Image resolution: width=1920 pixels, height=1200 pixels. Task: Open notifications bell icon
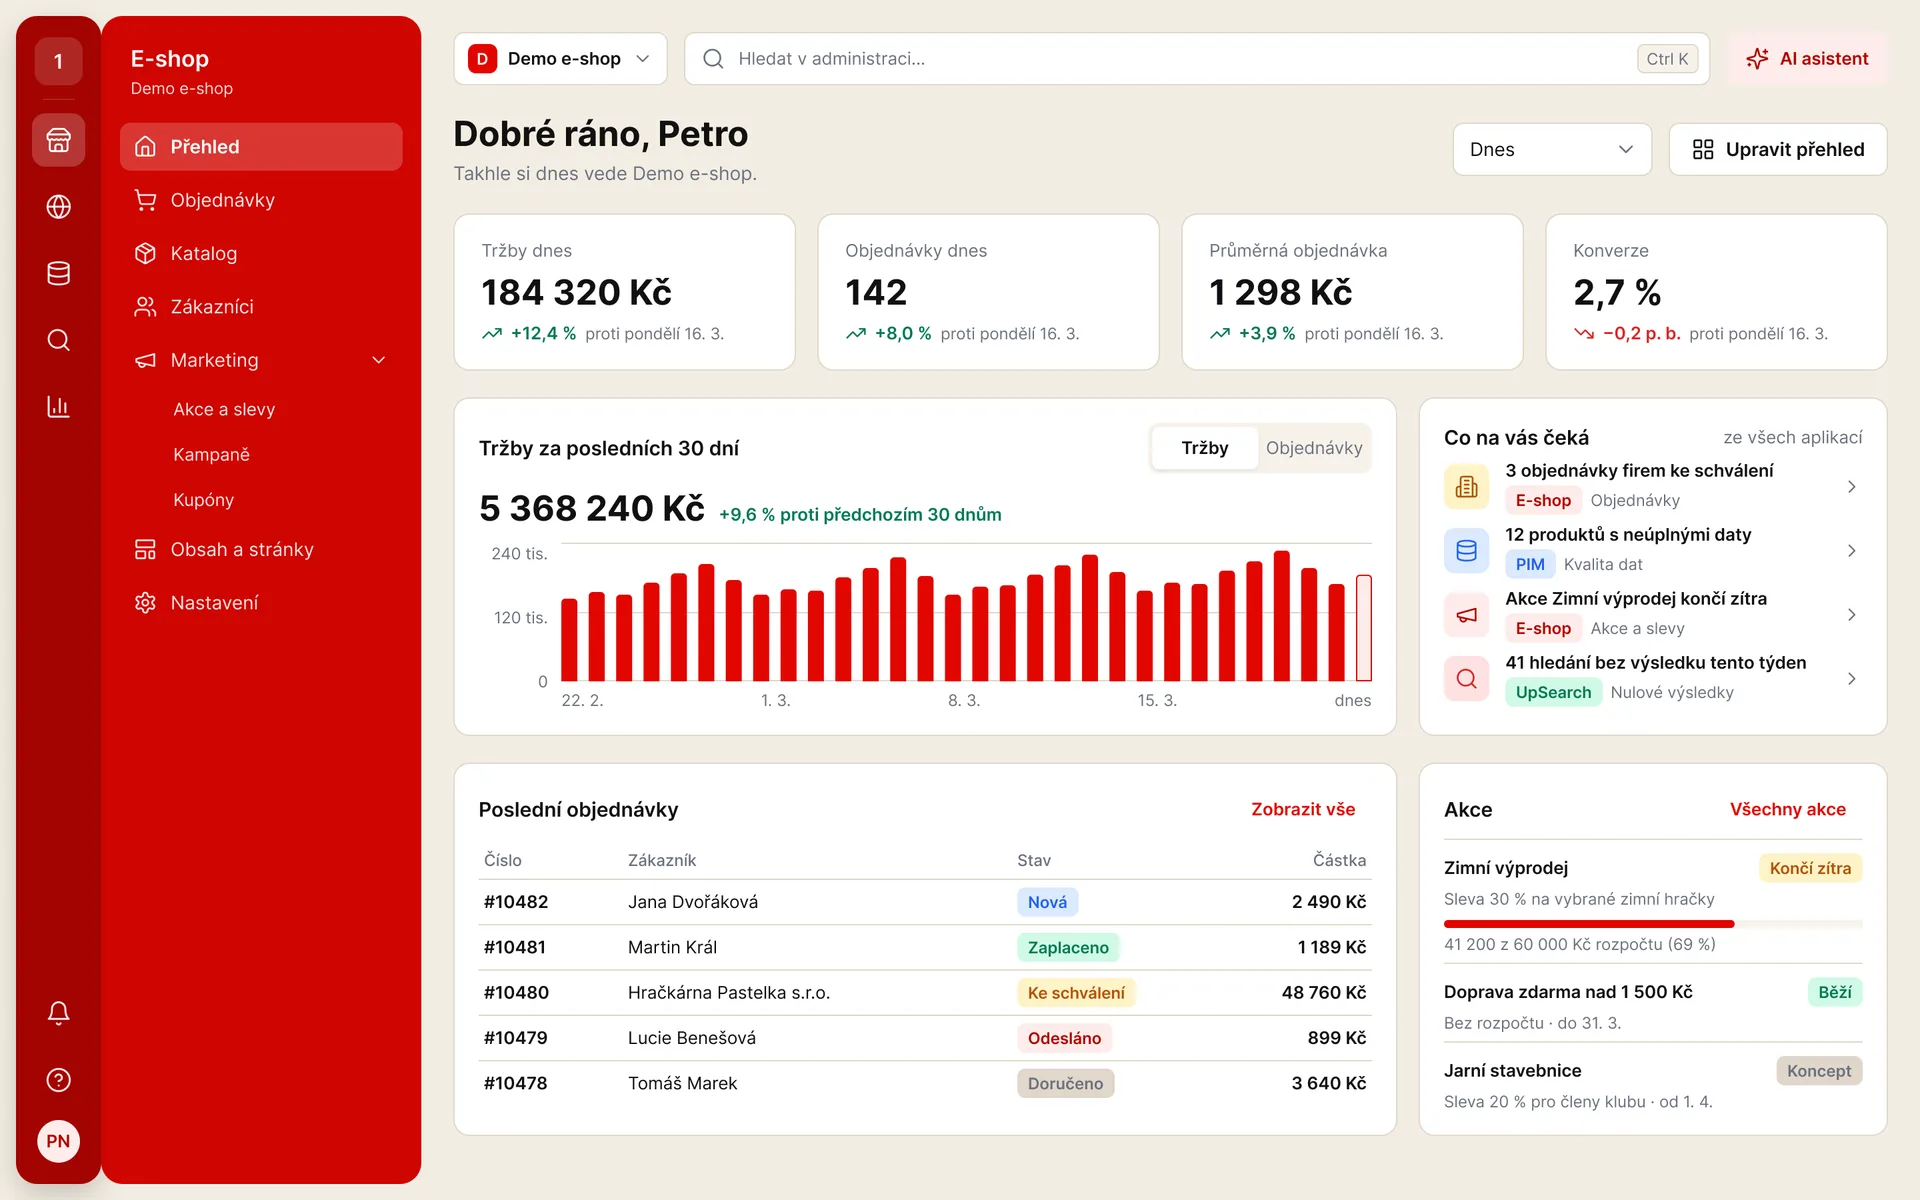[x=58, y=1013]
